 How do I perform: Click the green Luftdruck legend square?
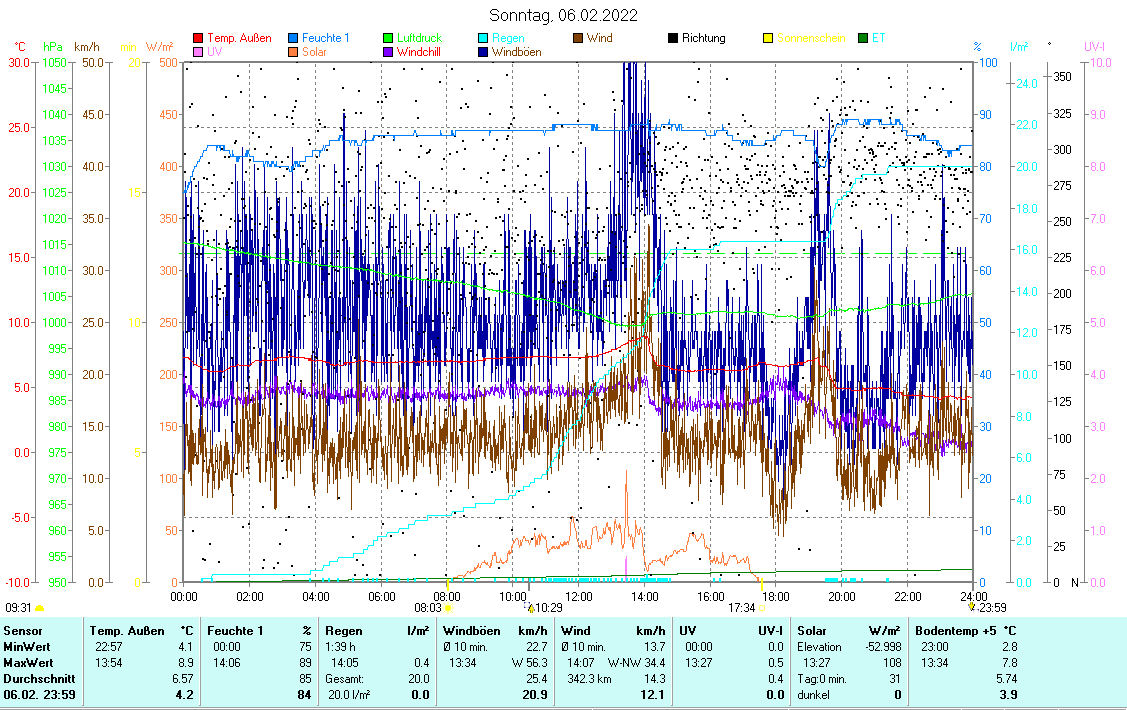click(x=388, y=38)
